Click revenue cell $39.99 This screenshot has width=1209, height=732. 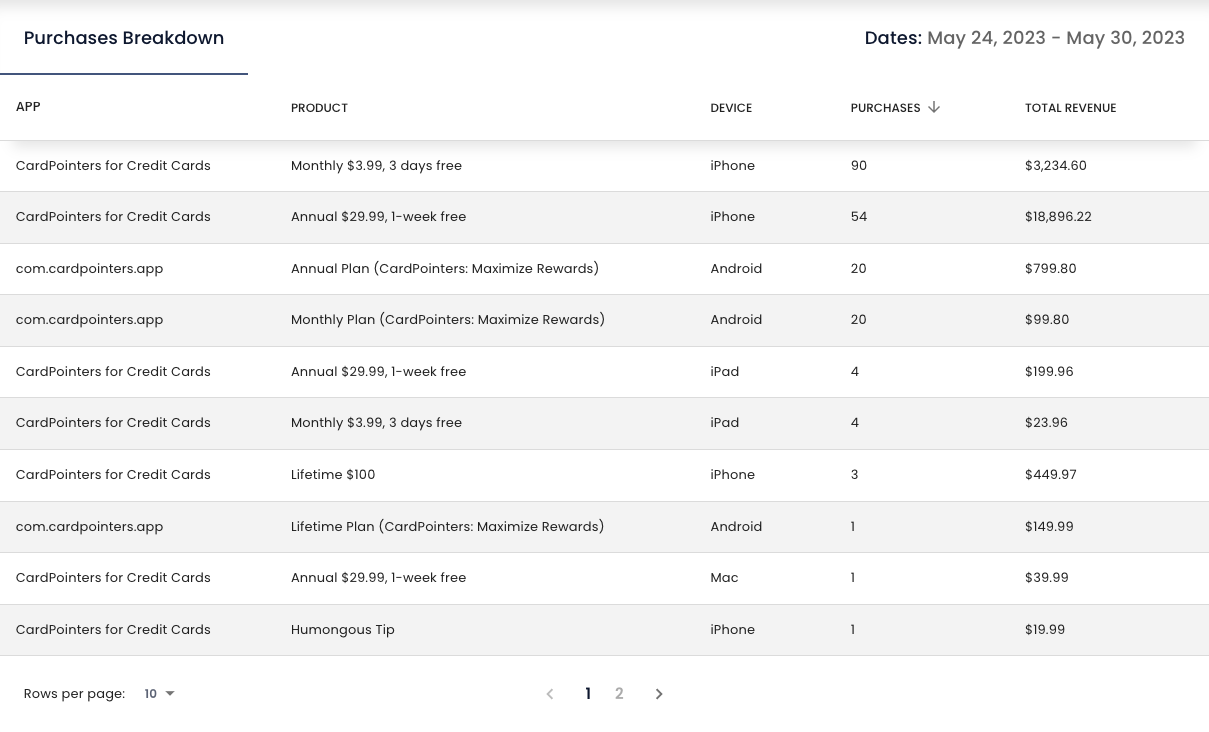[1047, 578]
